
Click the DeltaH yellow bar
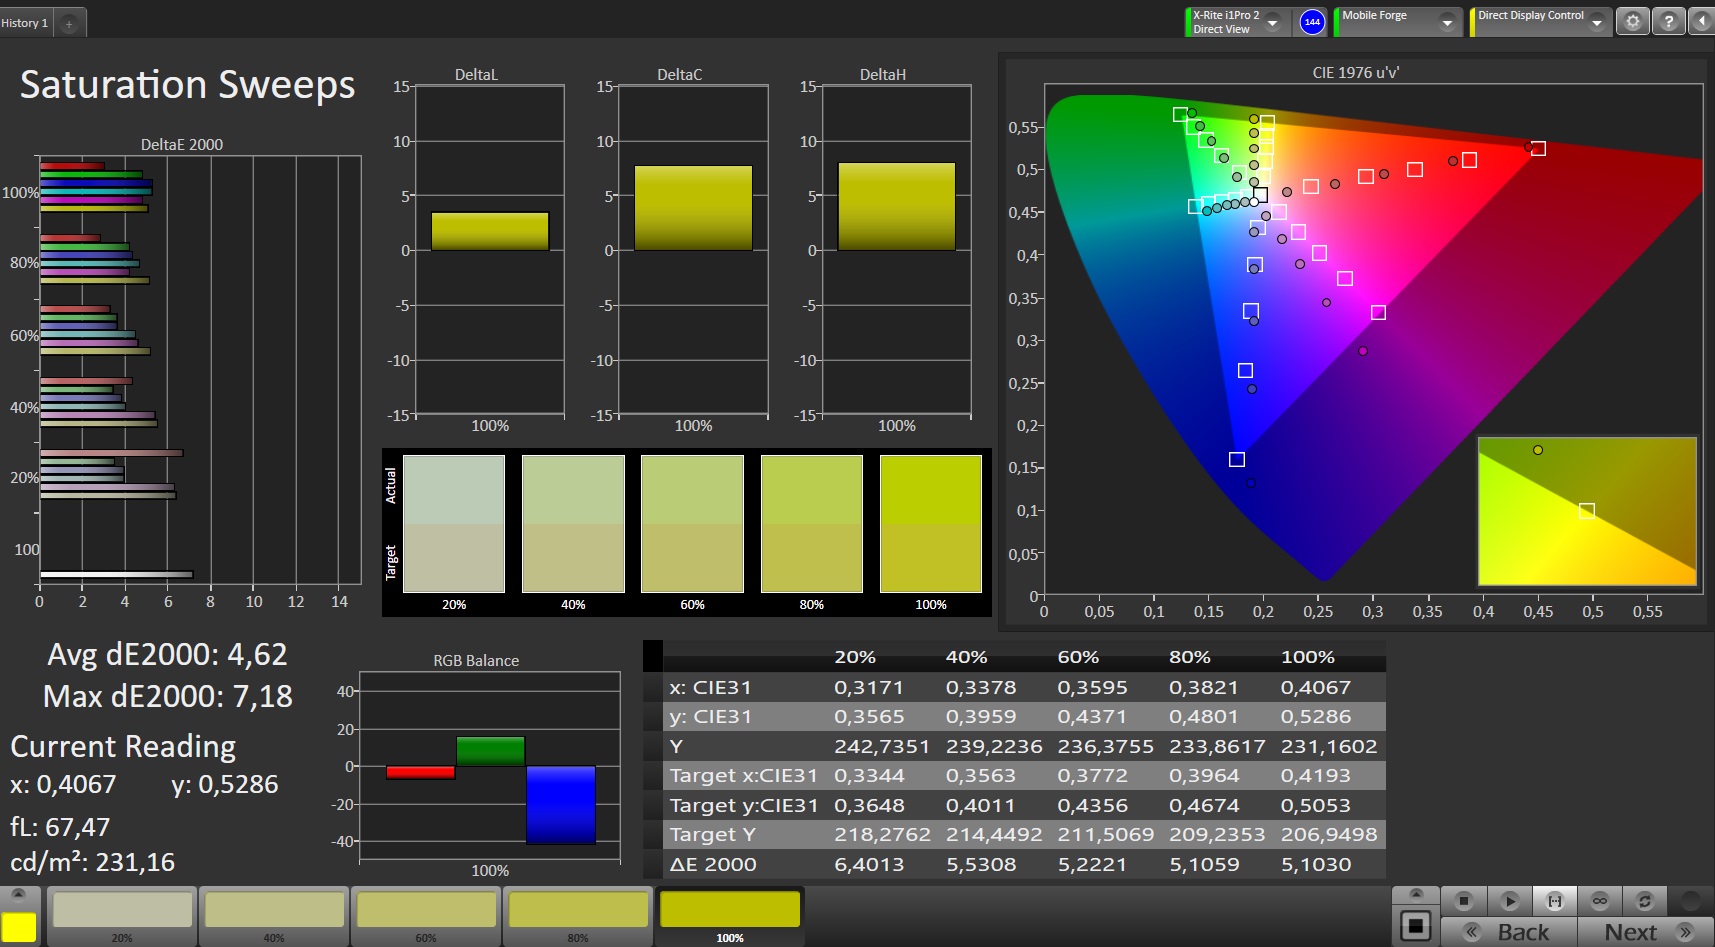coord(896,206)
